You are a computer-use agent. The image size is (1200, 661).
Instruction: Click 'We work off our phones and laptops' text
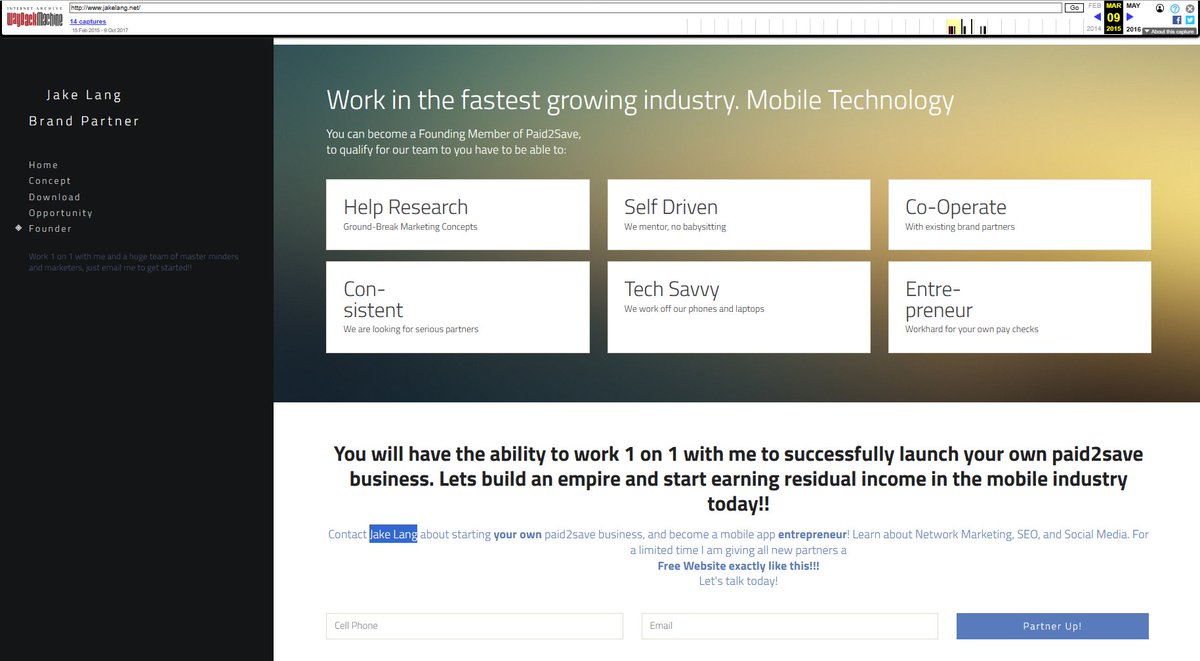coord(694,309)
